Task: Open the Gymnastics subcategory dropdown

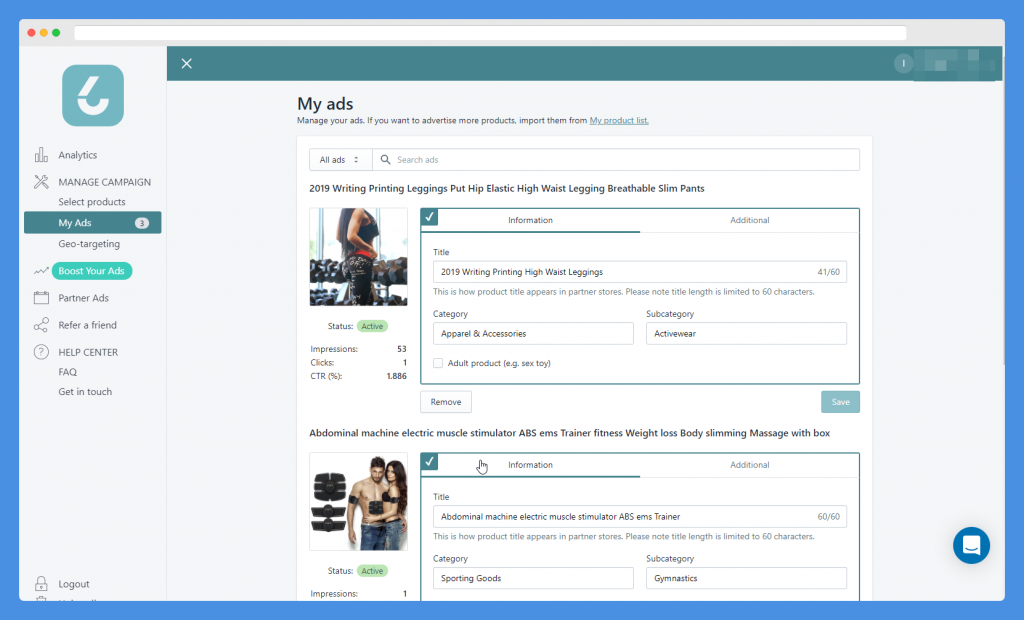Action: tap(746, 578)
